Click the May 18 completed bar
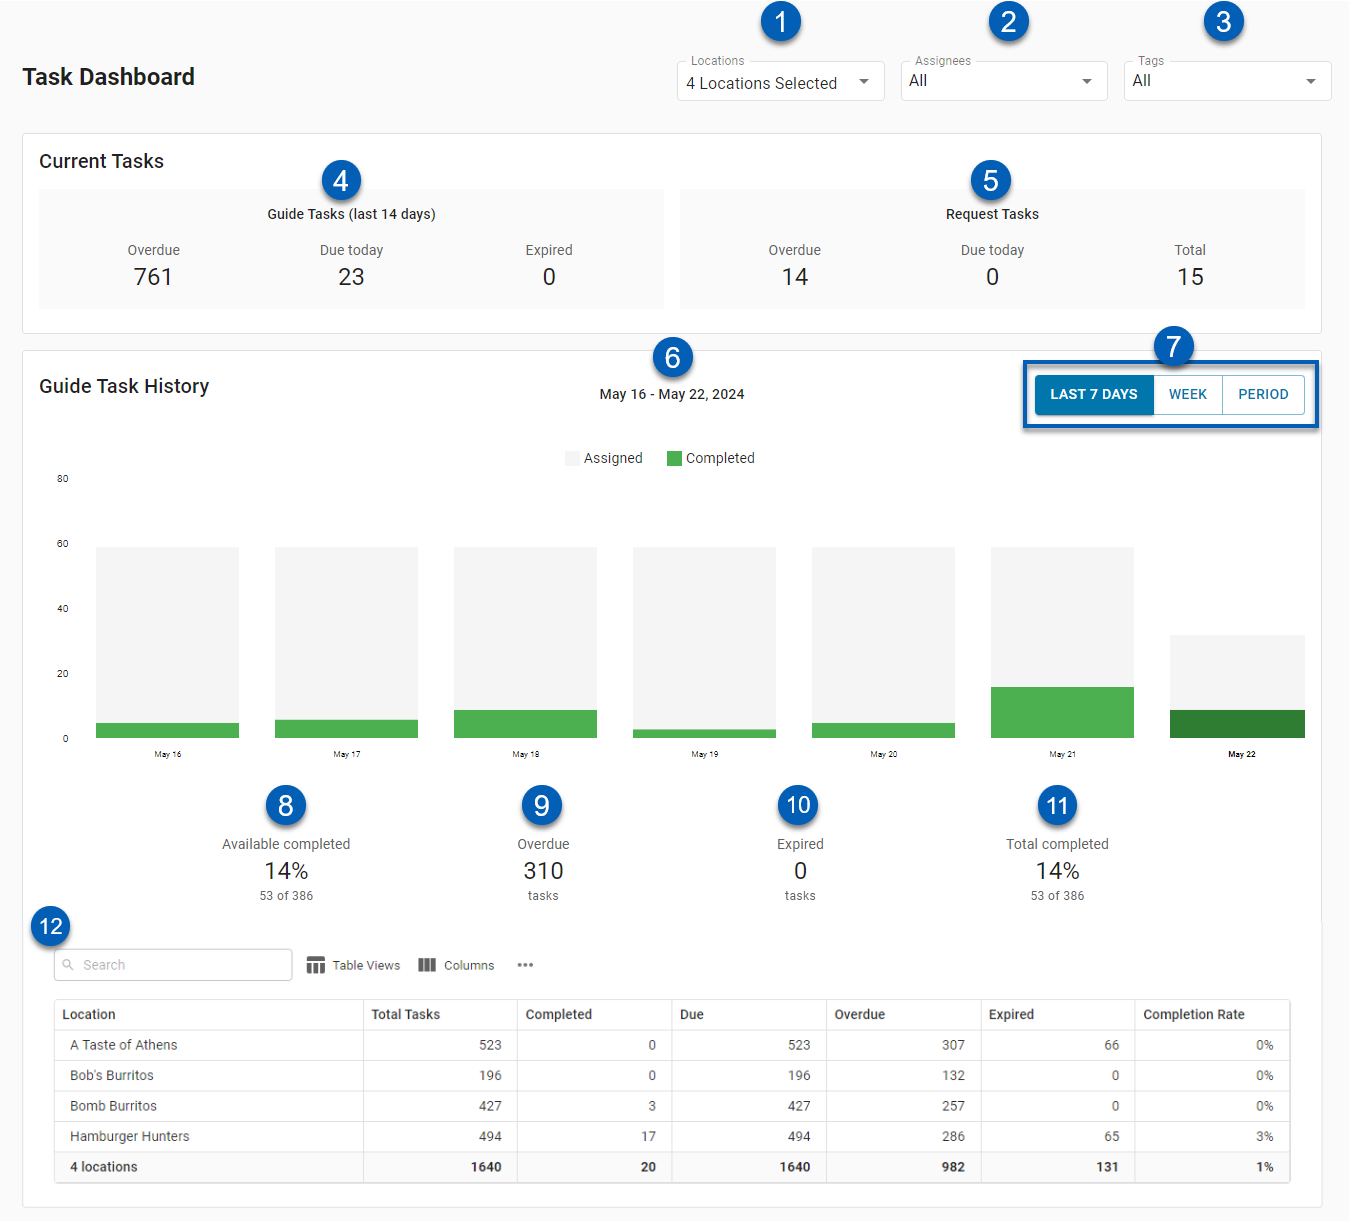Viewport: 1349px width, 1221px height. coord(525,724)
